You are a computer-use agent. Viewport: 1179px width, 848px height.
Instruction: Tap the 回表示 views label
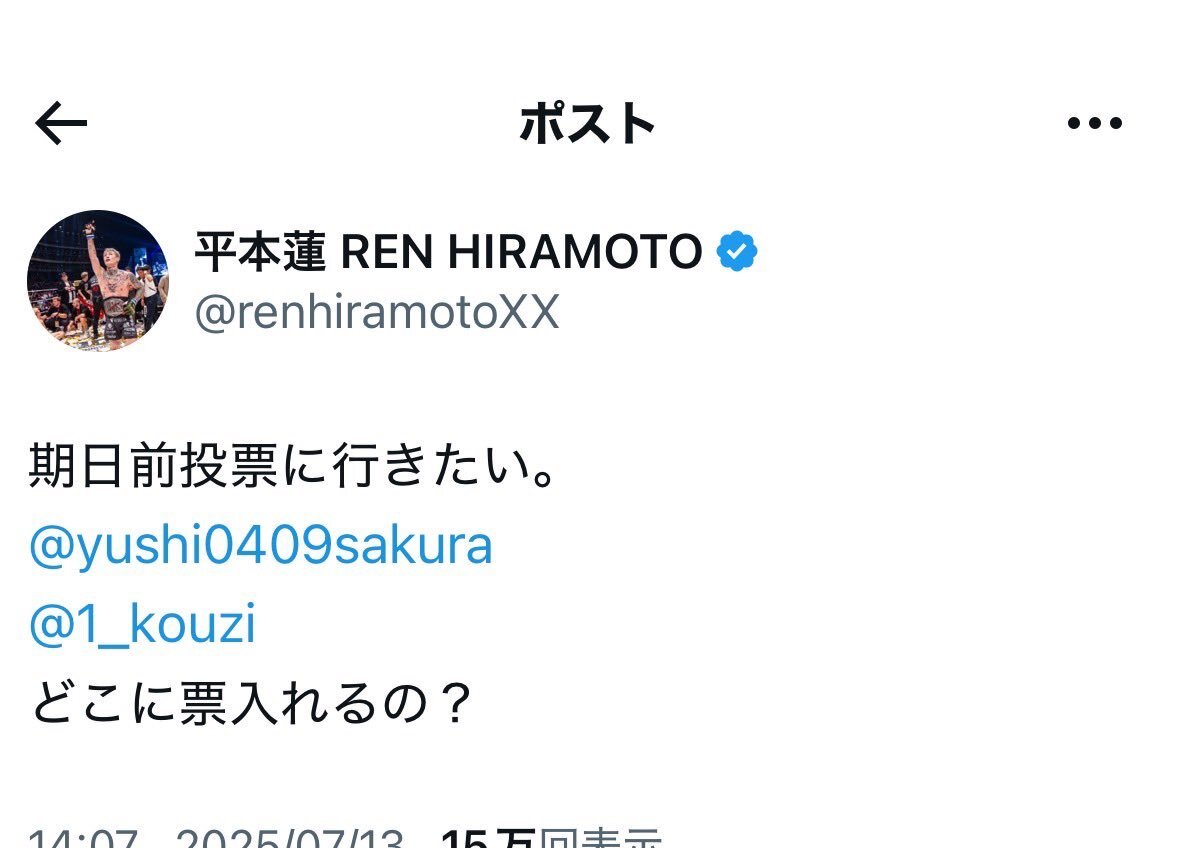(x=601, y=837)
